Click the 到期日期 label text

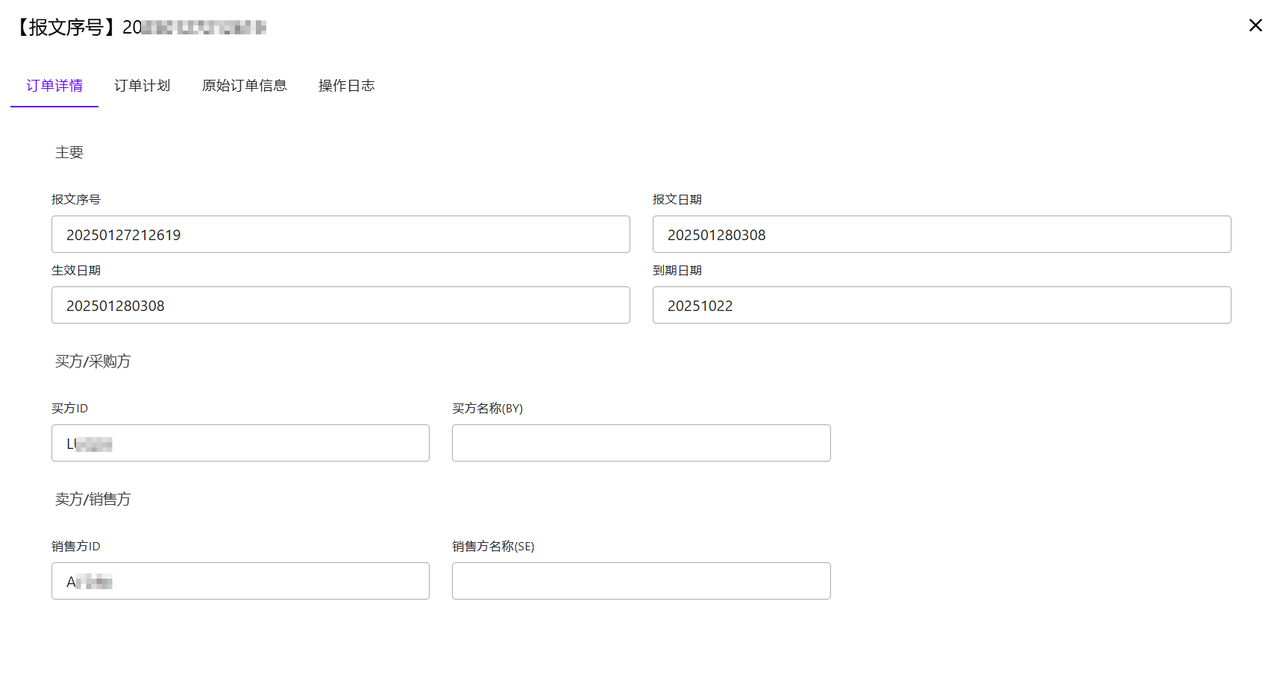(677, 271)
